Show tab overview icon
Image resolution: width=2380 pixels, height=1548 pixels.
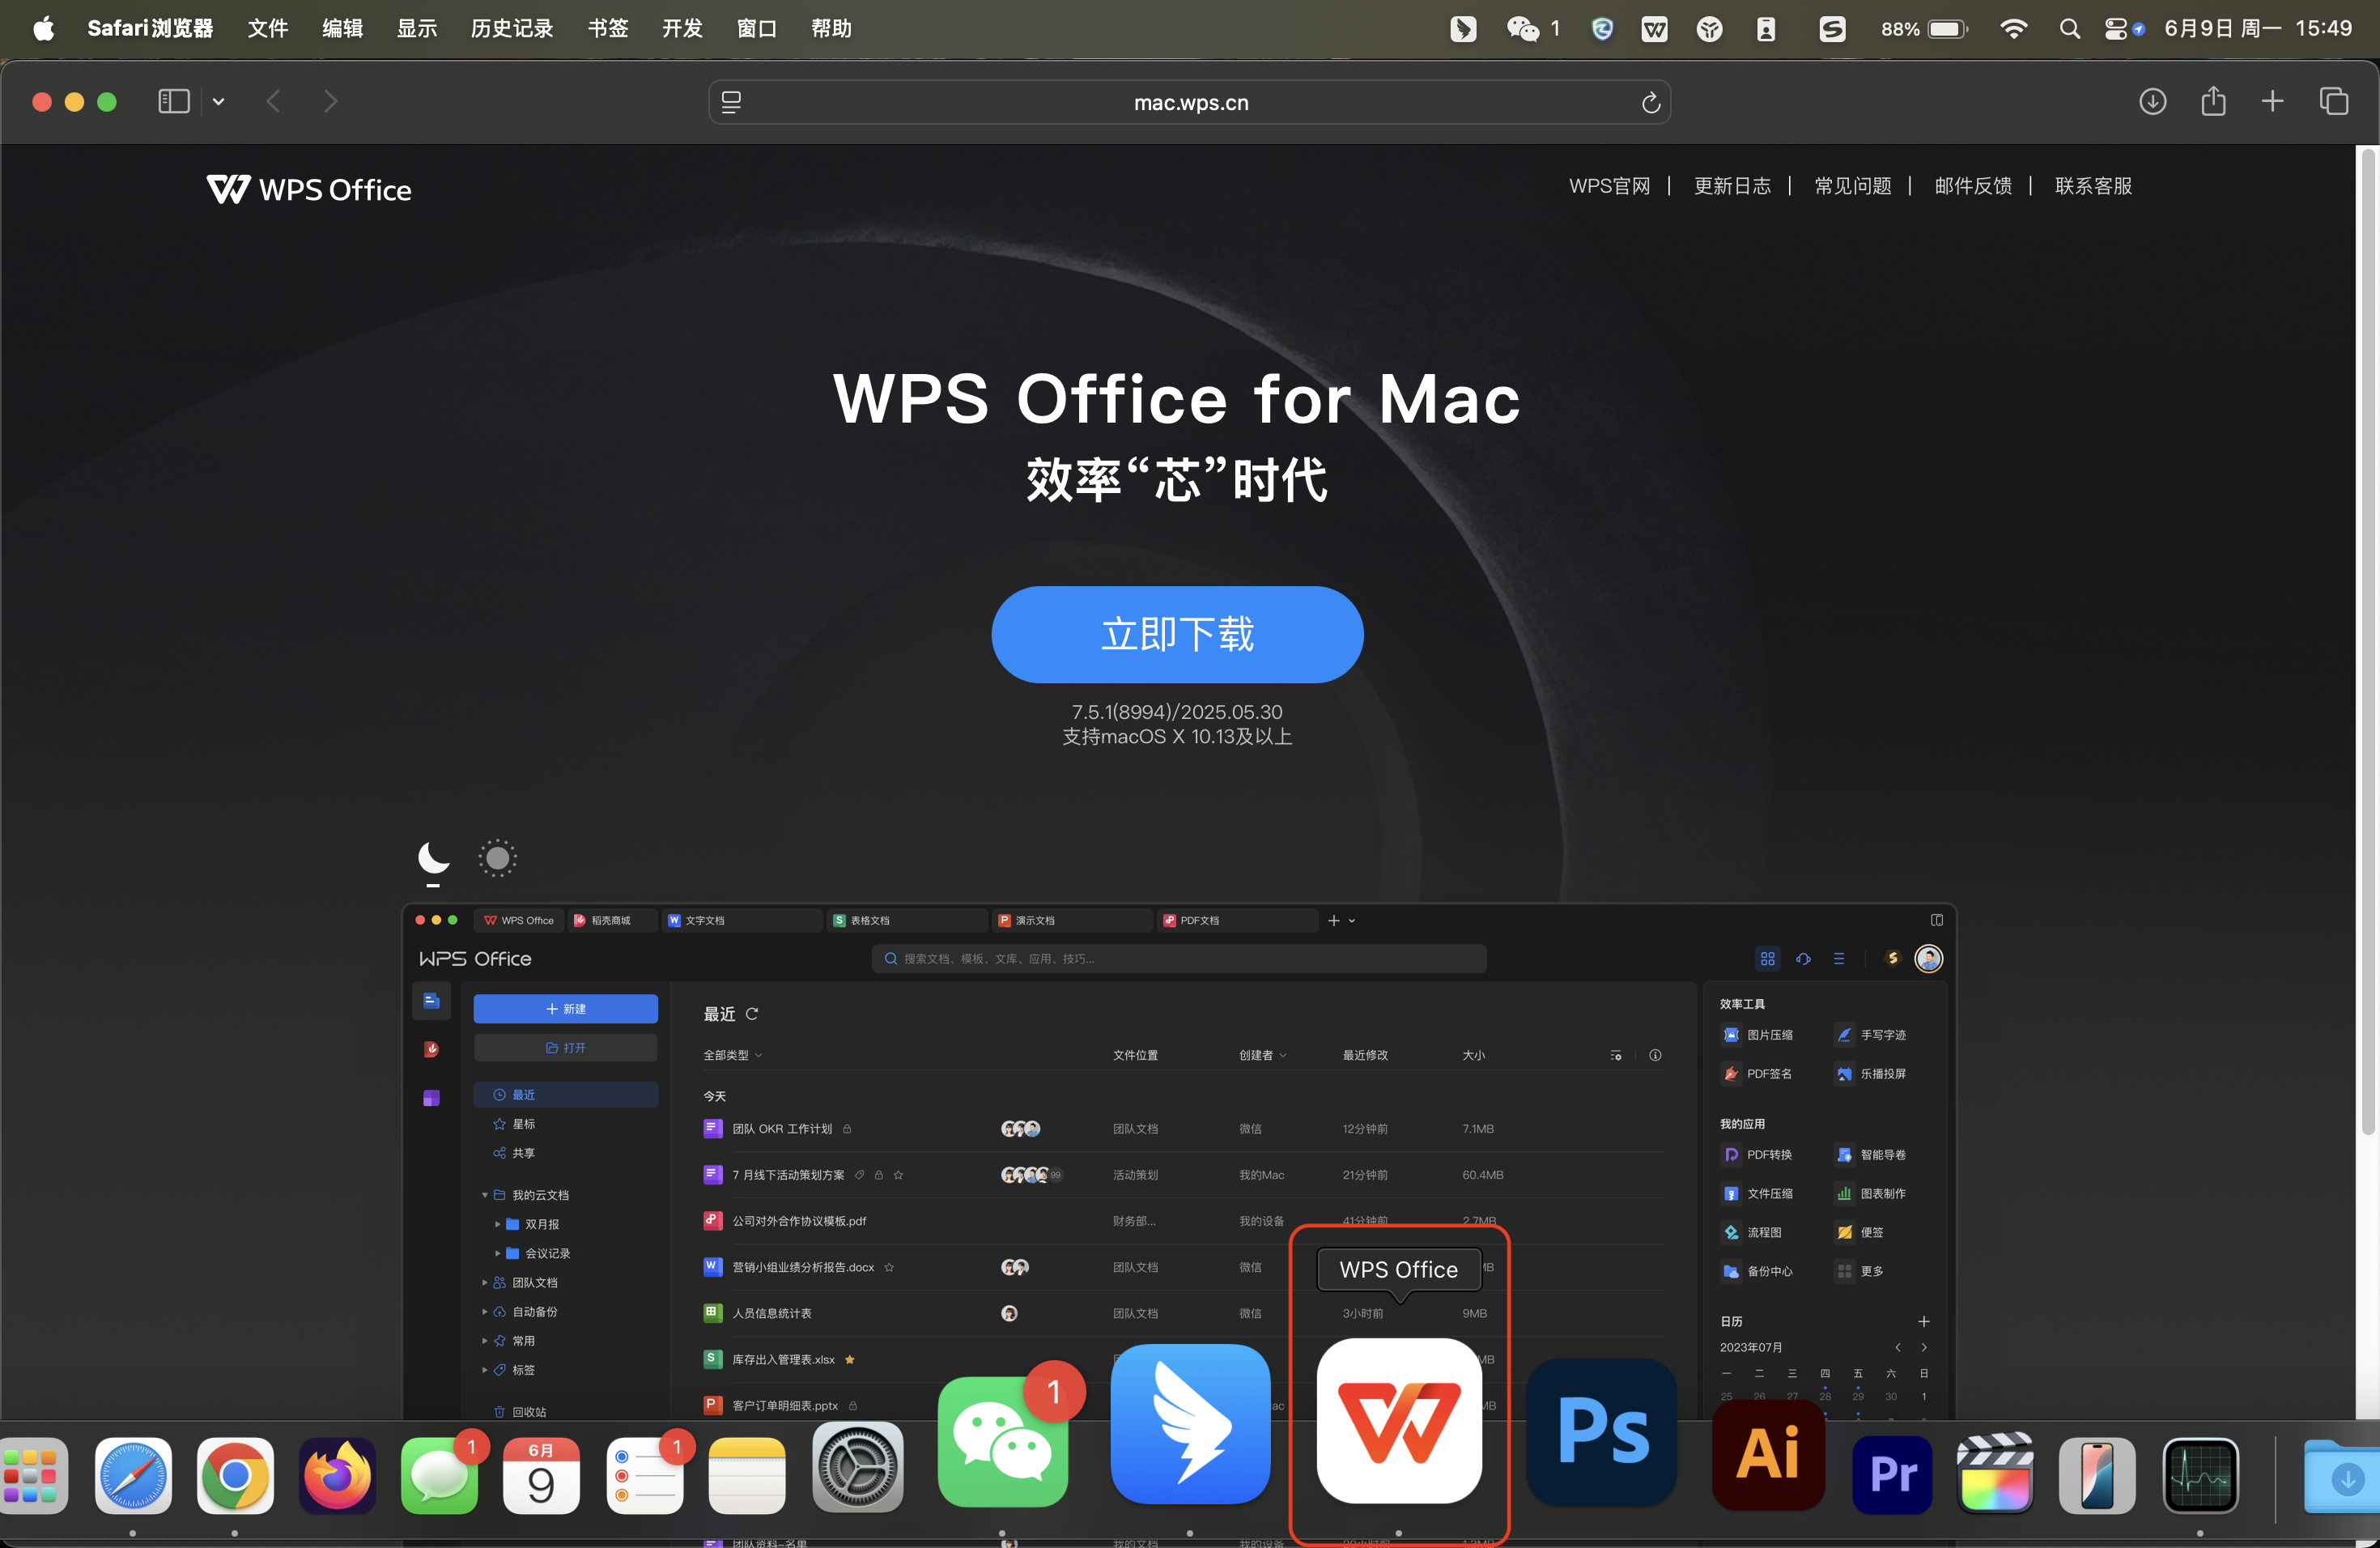(x=2334, y=101)
